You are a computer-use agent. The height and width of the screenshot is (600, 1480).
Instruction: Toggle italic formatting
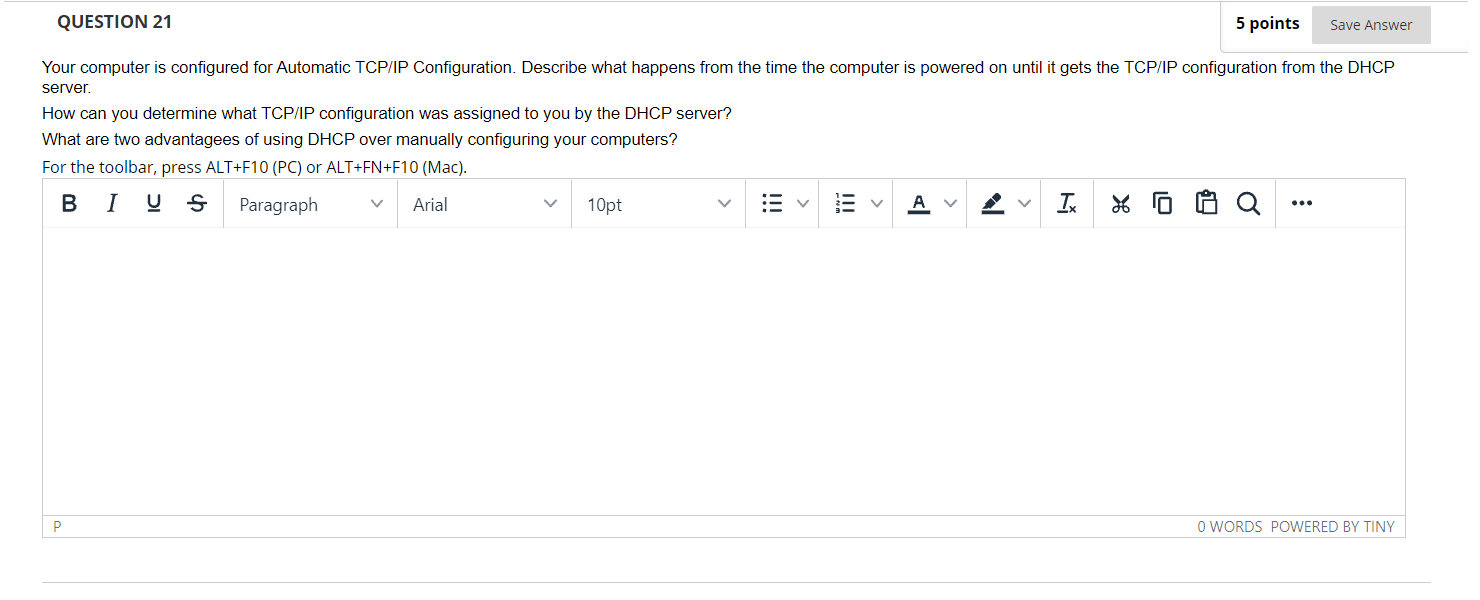tap(111, 204)
